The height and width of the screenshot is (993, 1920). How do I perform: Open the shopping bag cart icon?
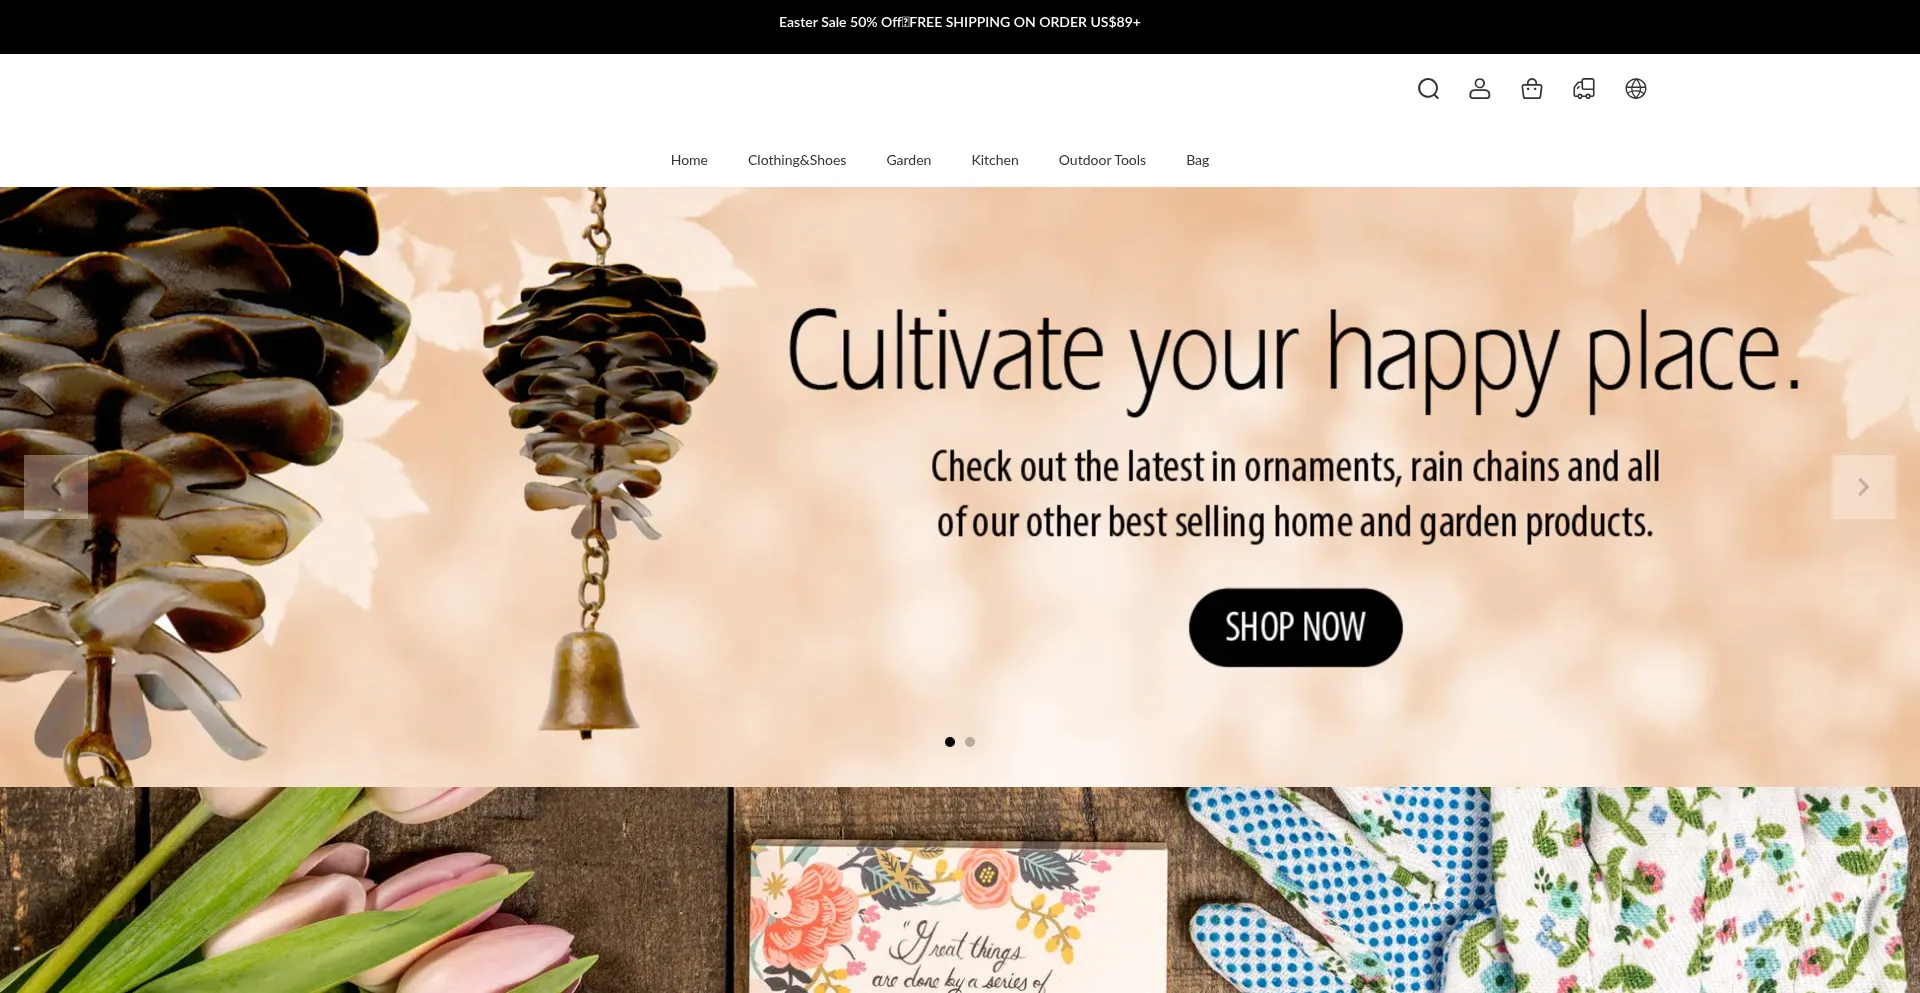(x=1532, y=89)
